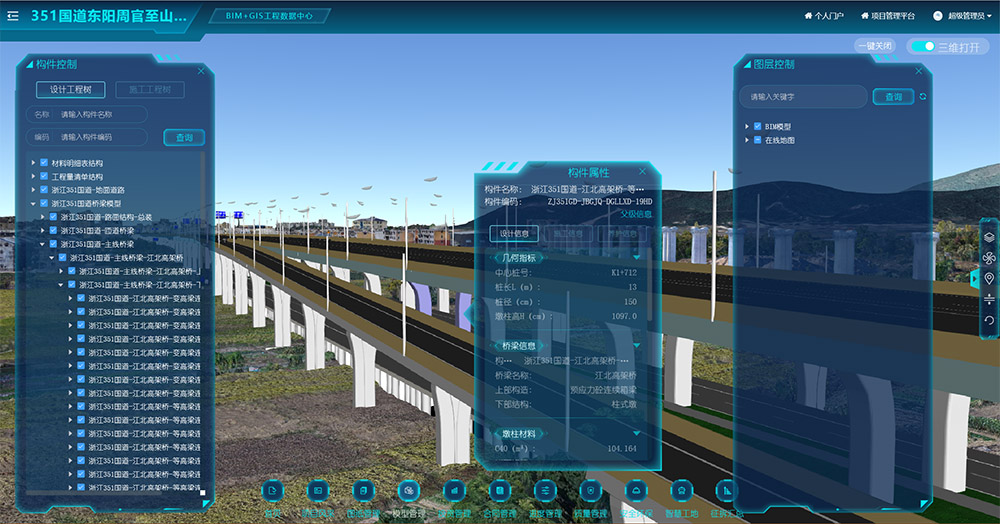This screenshot has width=1000, height=524.
Task: Click the 进度管理 bottom toolbar icon
Action: [x=545, y=491]
